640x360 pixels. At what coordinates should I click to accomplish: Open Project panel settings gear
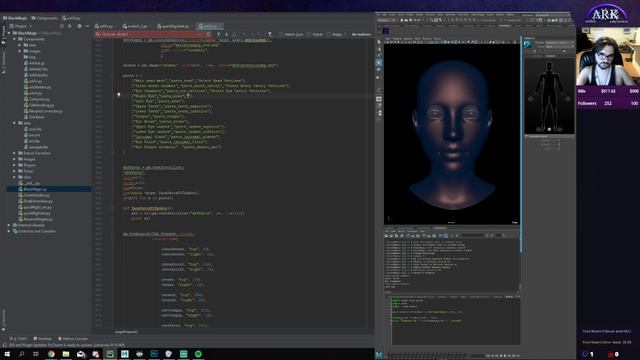(79, 26)
